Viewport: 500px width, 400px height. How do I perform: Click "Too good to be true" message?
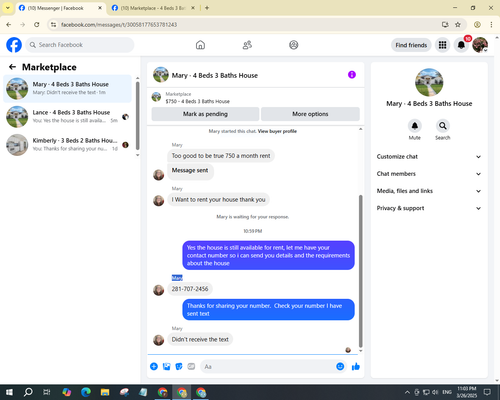[x=221, y=156]
